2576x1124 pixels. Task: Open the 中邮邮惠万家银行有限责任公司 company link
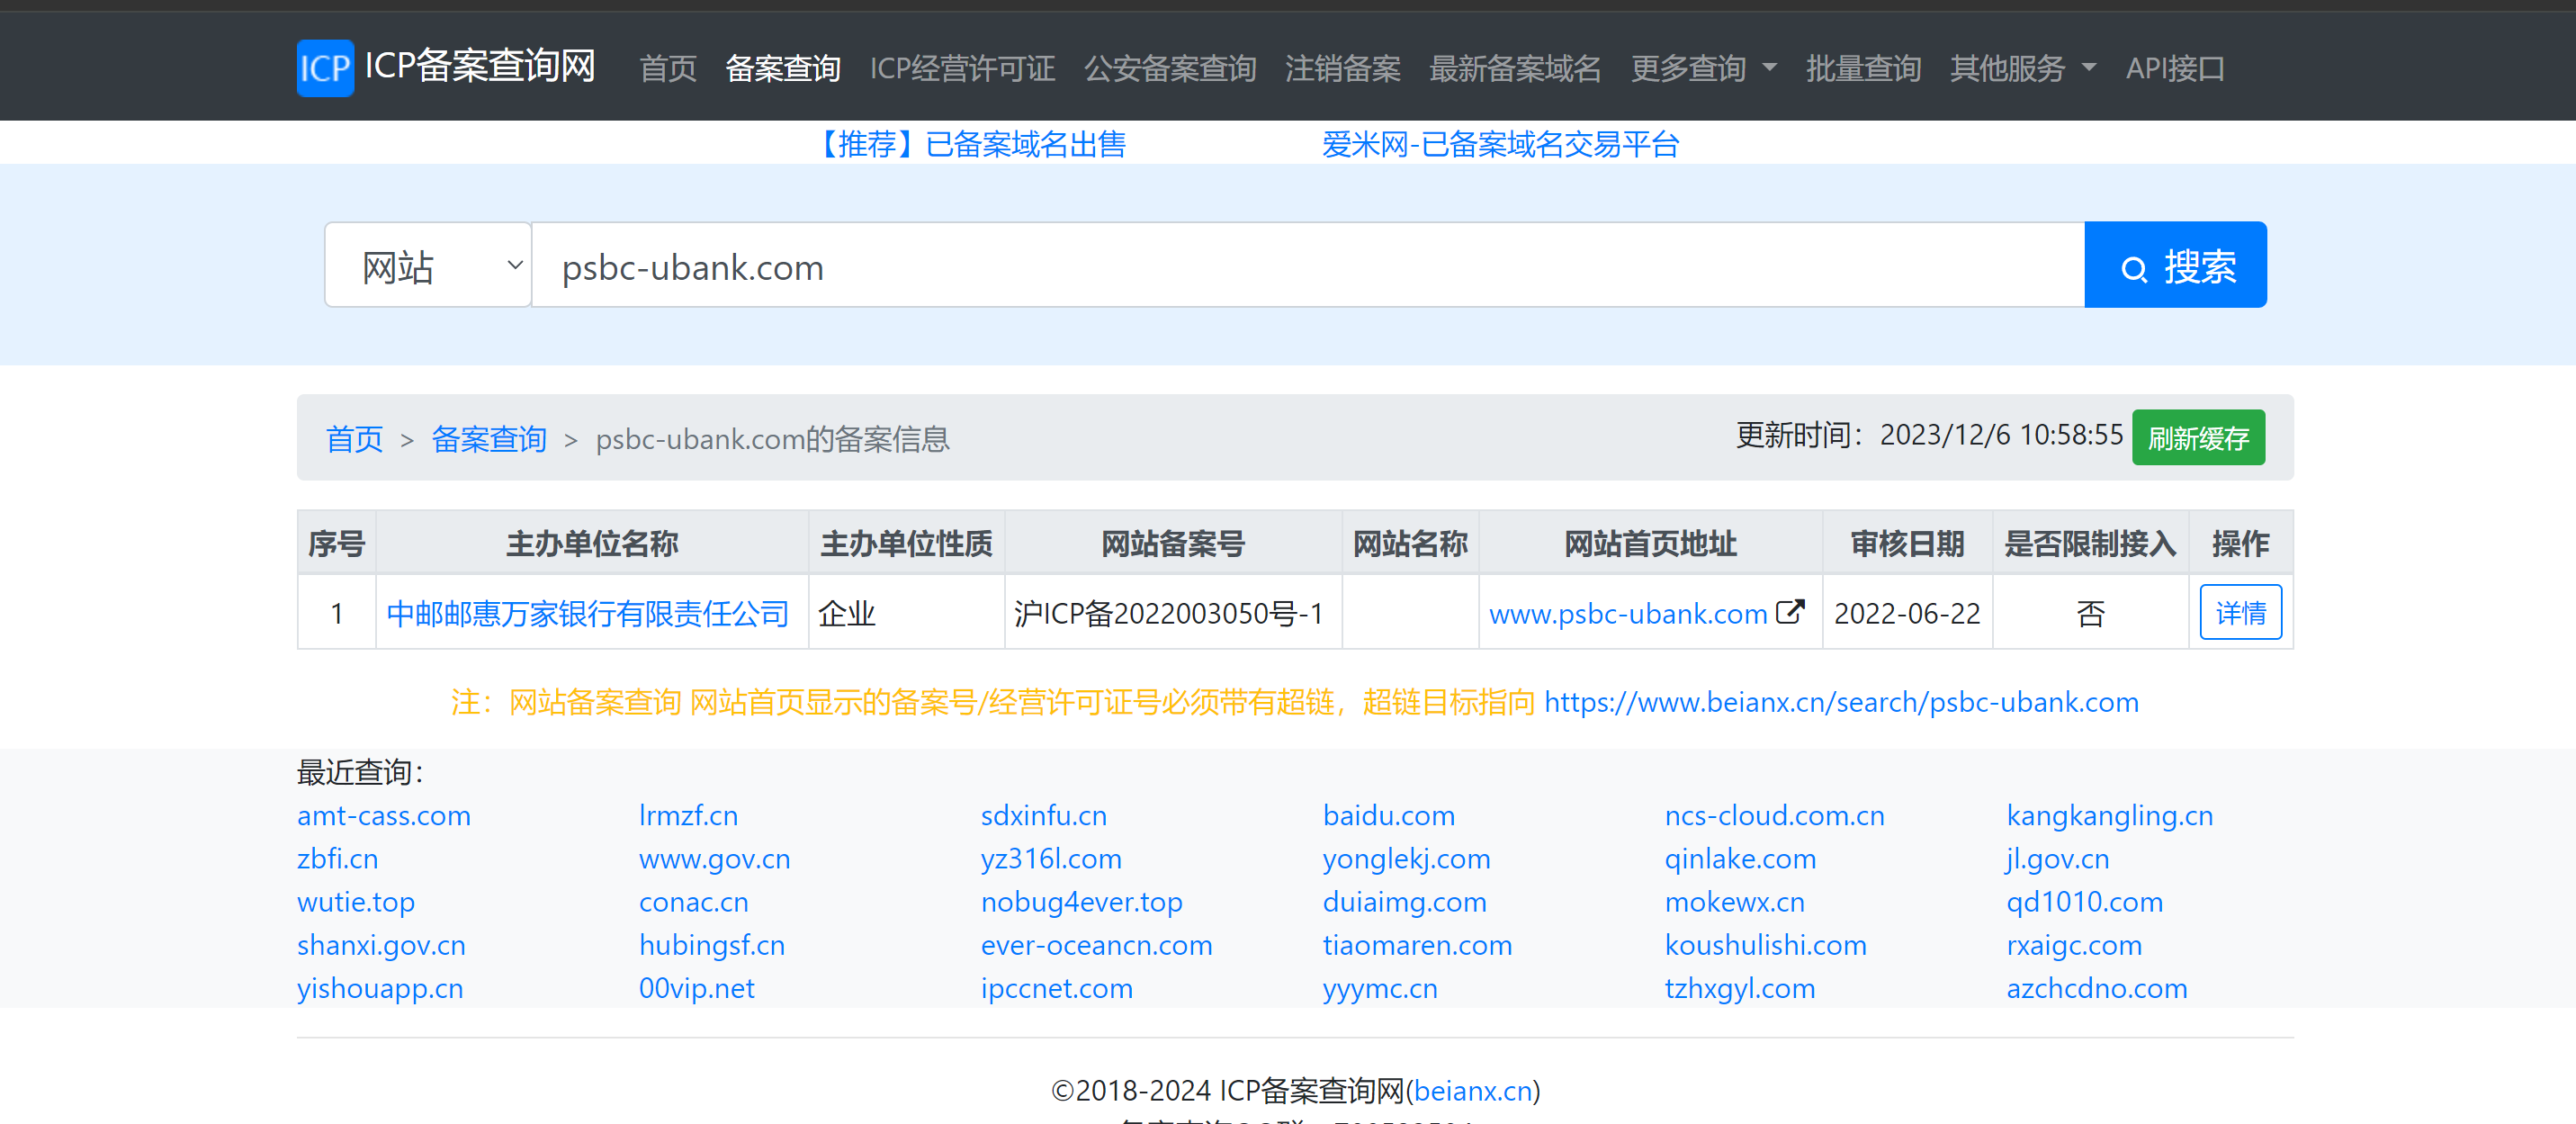[587, 613]
